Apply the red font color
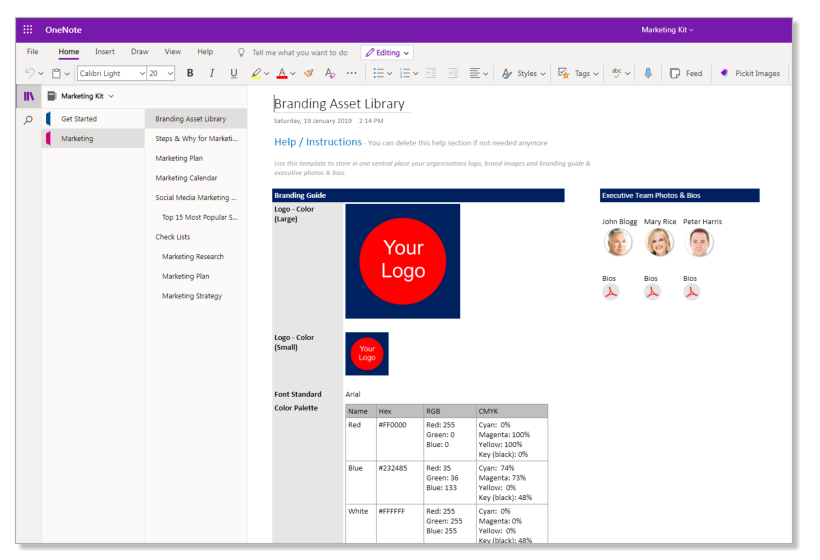820x560 pixels. pyautogui.click(x=282, y=73)
